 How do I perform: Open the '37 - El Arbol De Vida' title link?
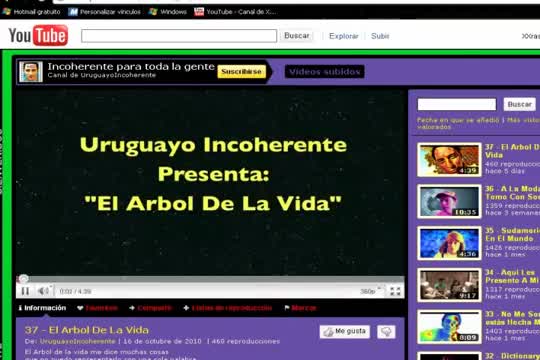tap(512, 151)
